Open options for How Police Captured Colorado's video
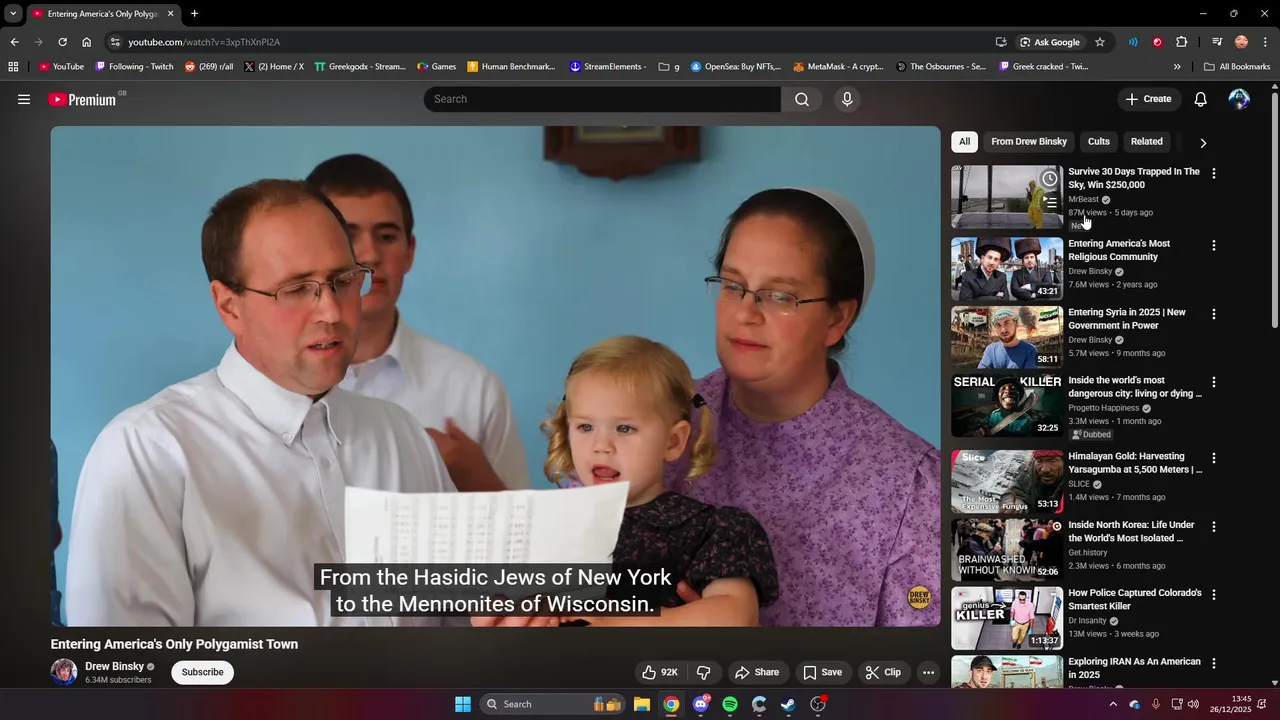 point(1214,594)
